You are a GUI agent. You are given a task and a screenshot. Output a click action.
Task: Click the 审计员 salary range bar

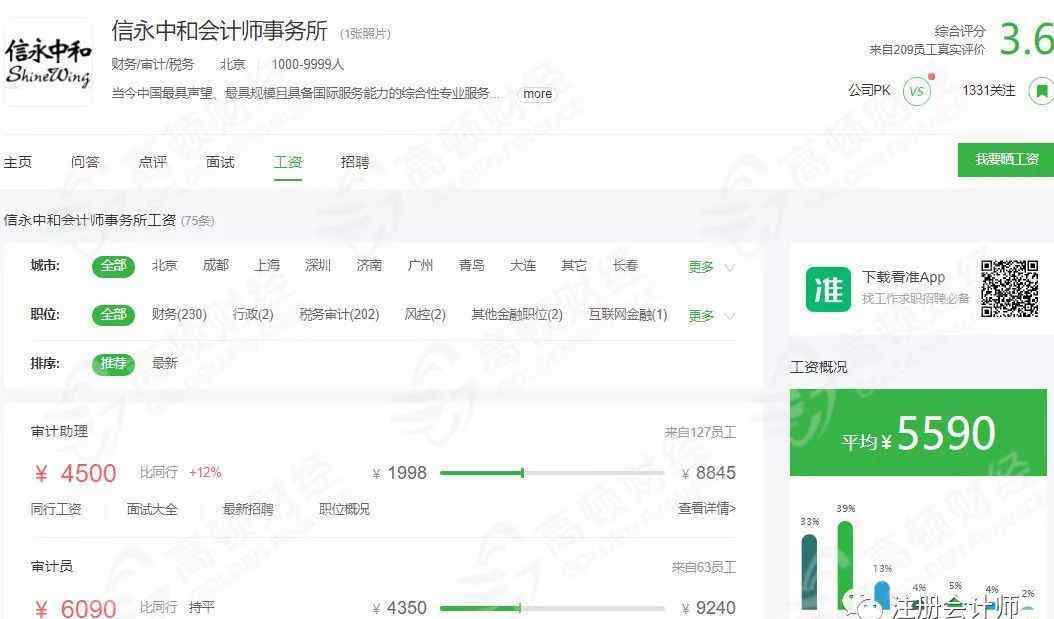pos(552,608)
